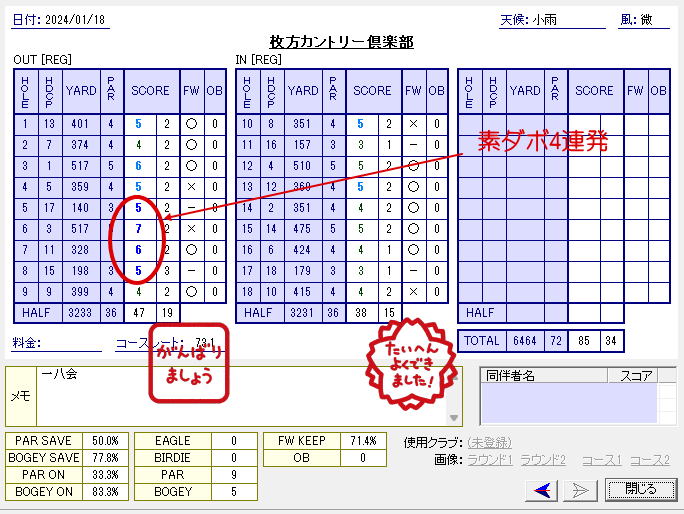Select hole 8 yardage 198
The width and height of the screenshot is (684, 514).
(x=80, y=271)
